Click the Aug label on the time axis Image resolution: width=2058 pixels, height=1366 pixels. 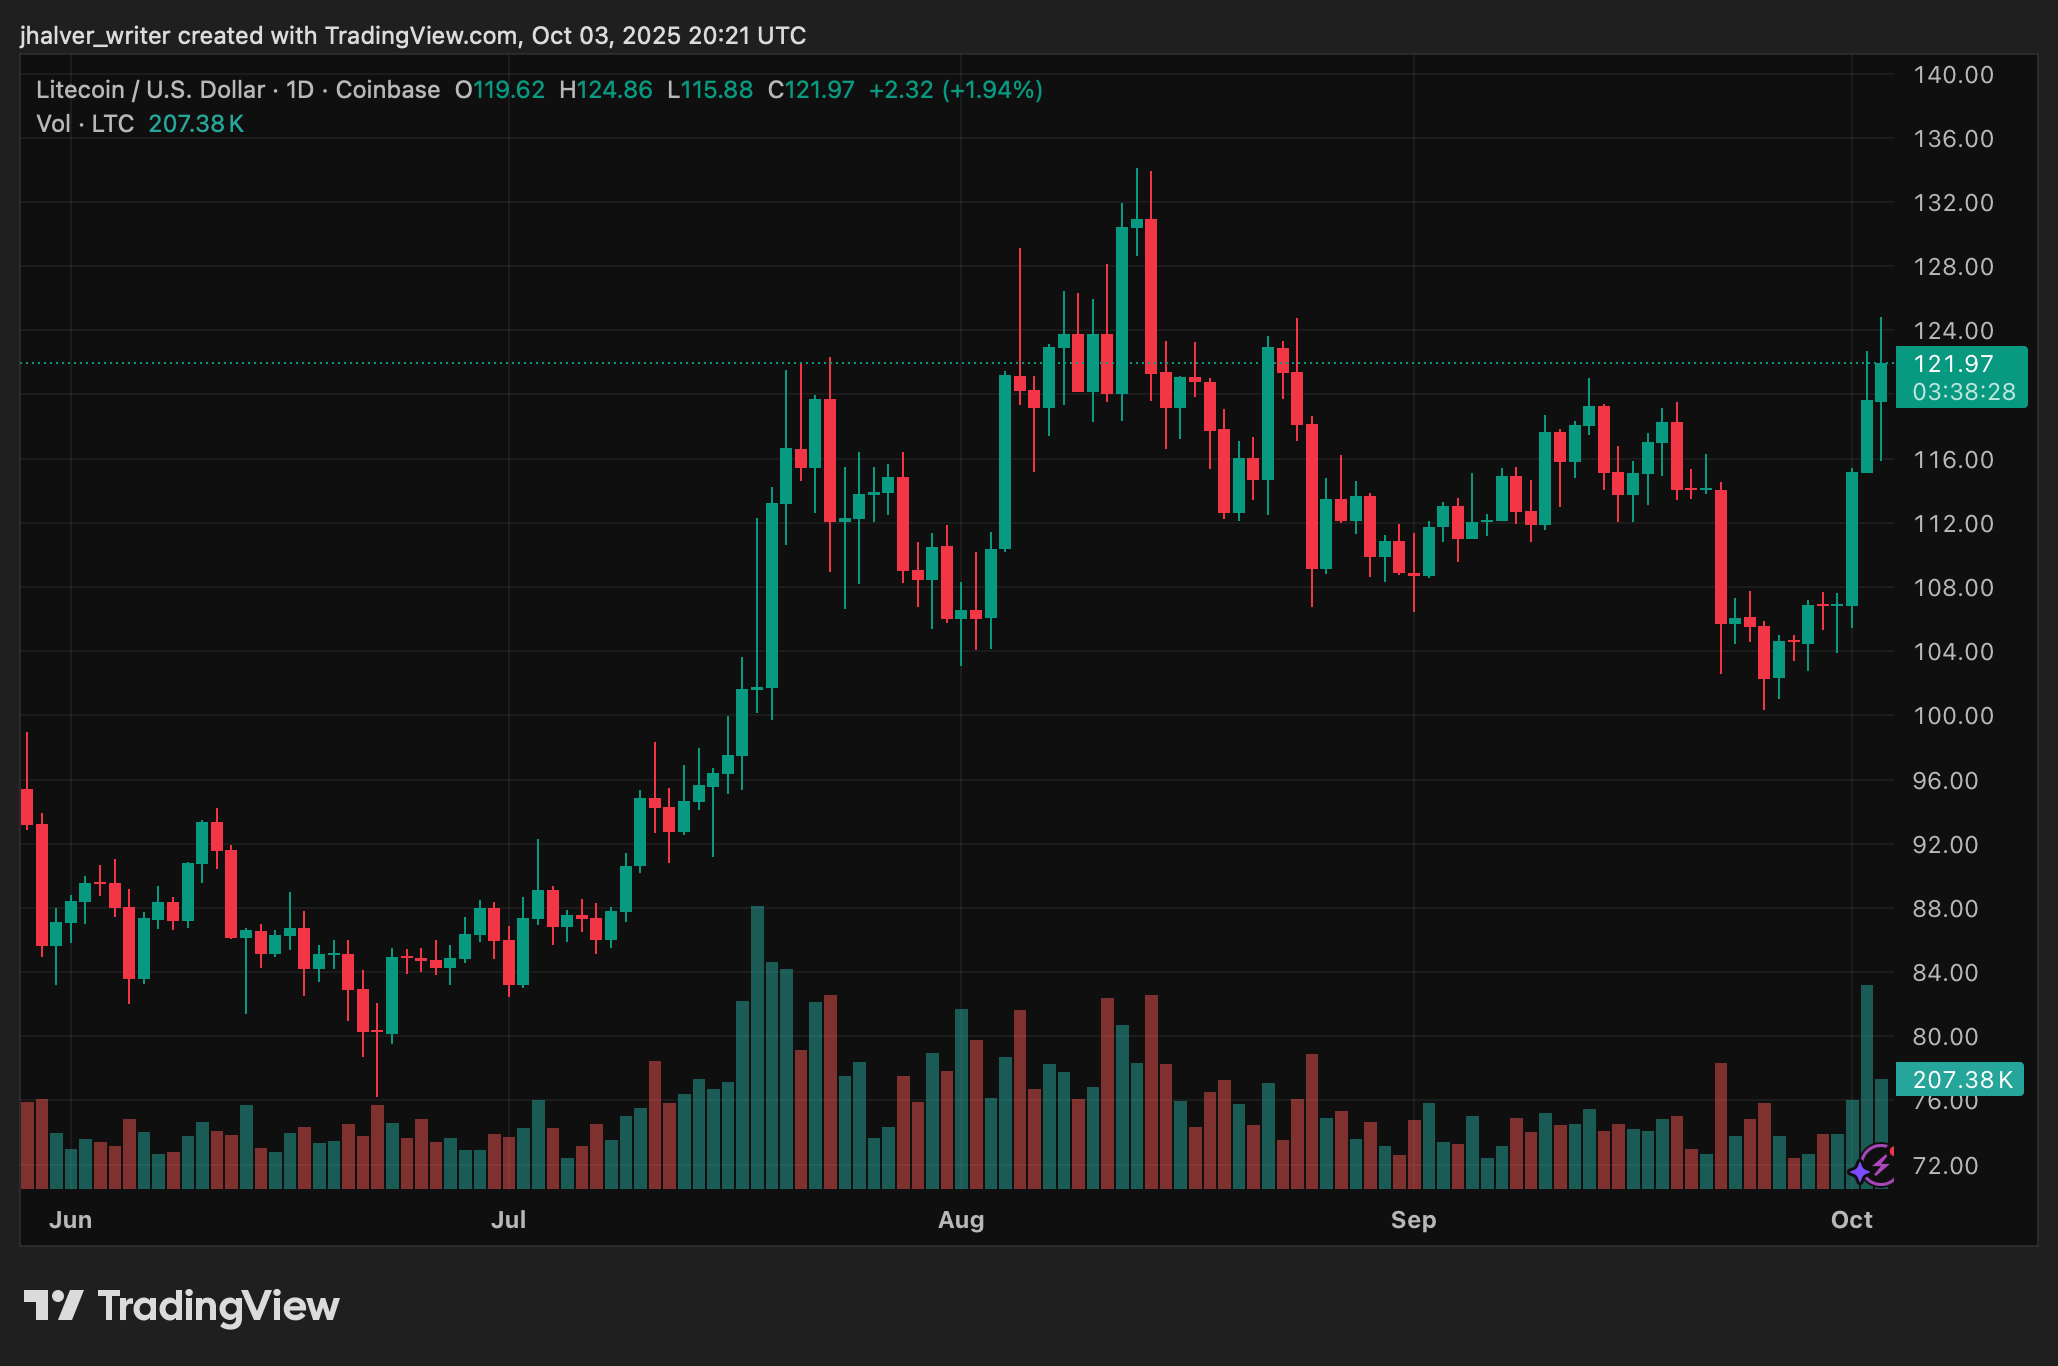point(963,1220)
